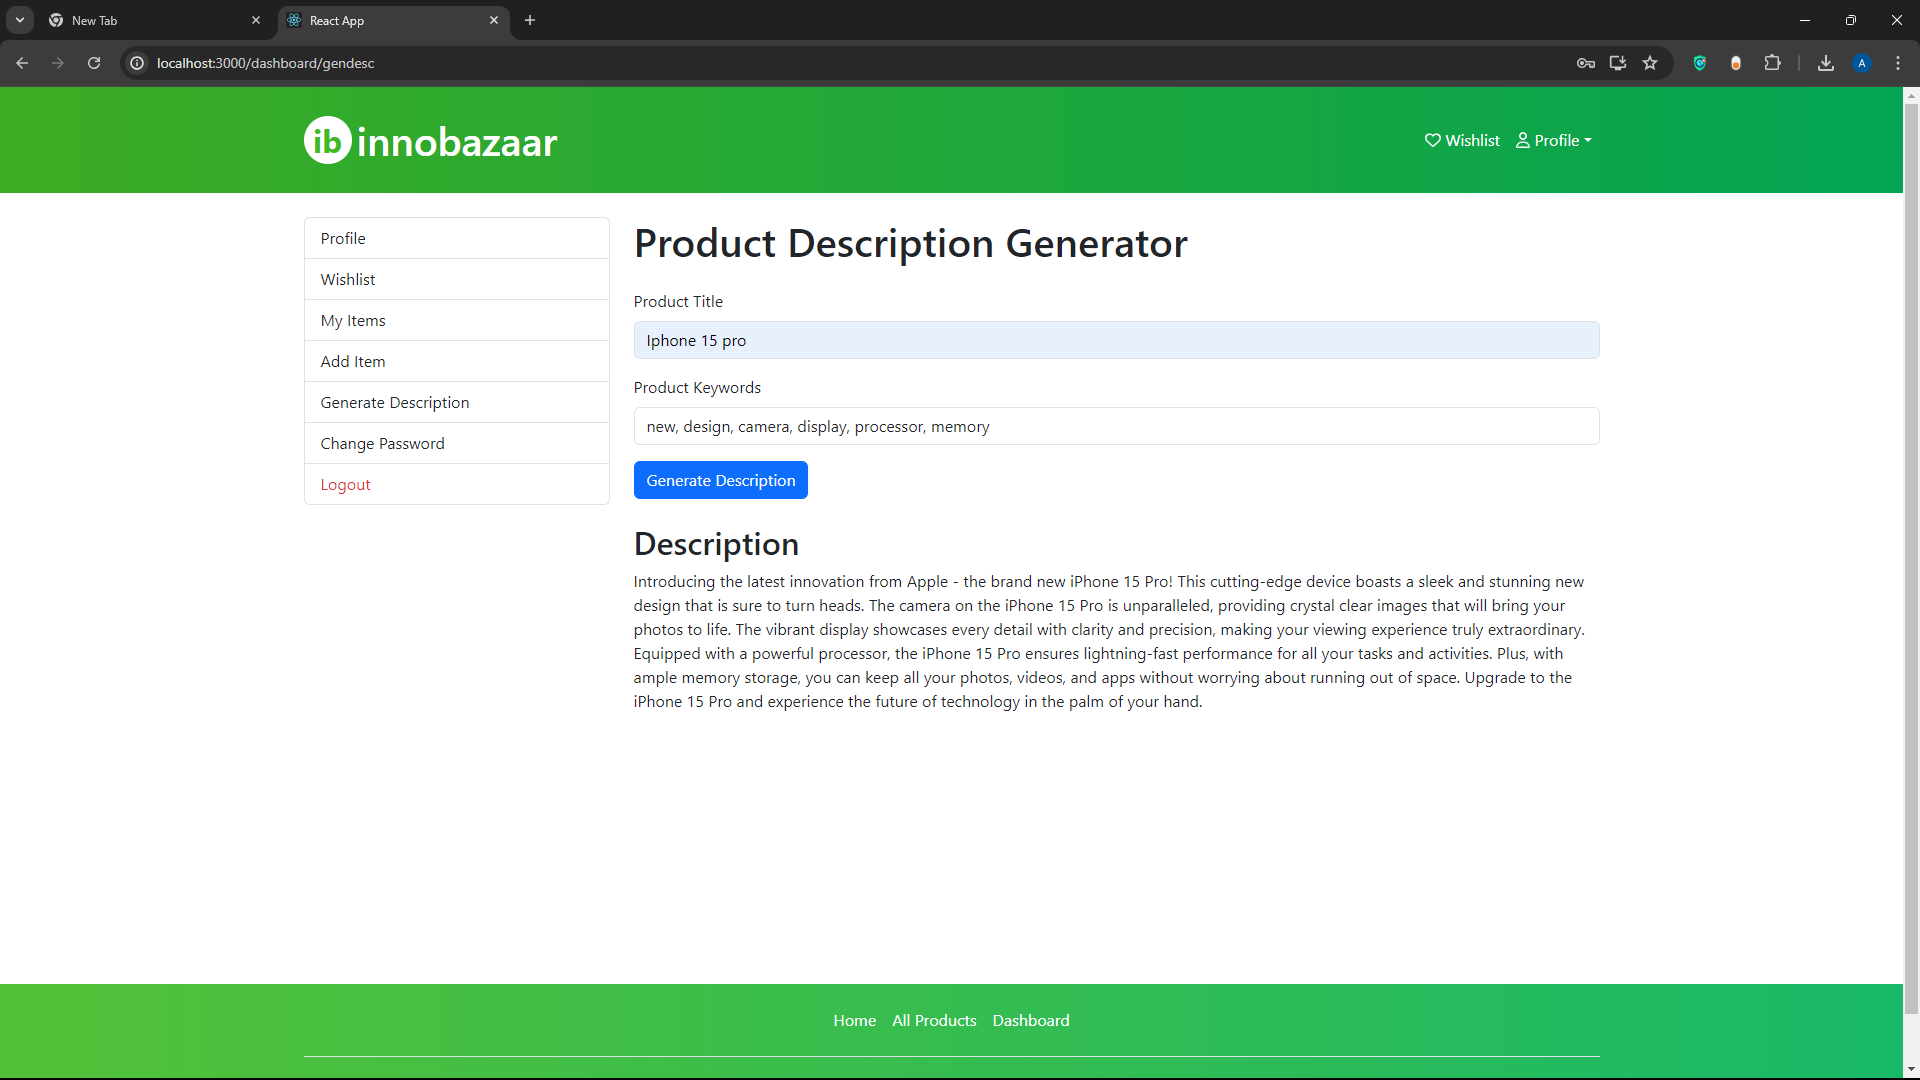The image size is (1920, 1080).
Task: Click the person icon beside Profile in header
Action: click(1523, 140)
